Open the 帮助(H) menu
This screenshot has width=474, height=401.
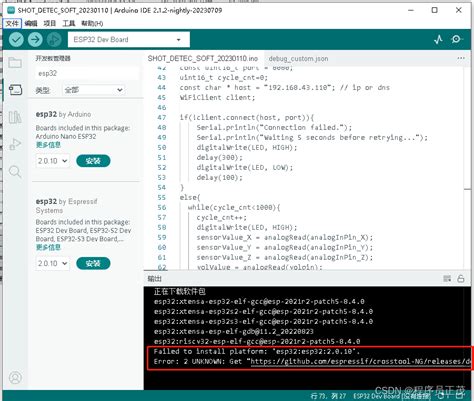tap(92, 23)
